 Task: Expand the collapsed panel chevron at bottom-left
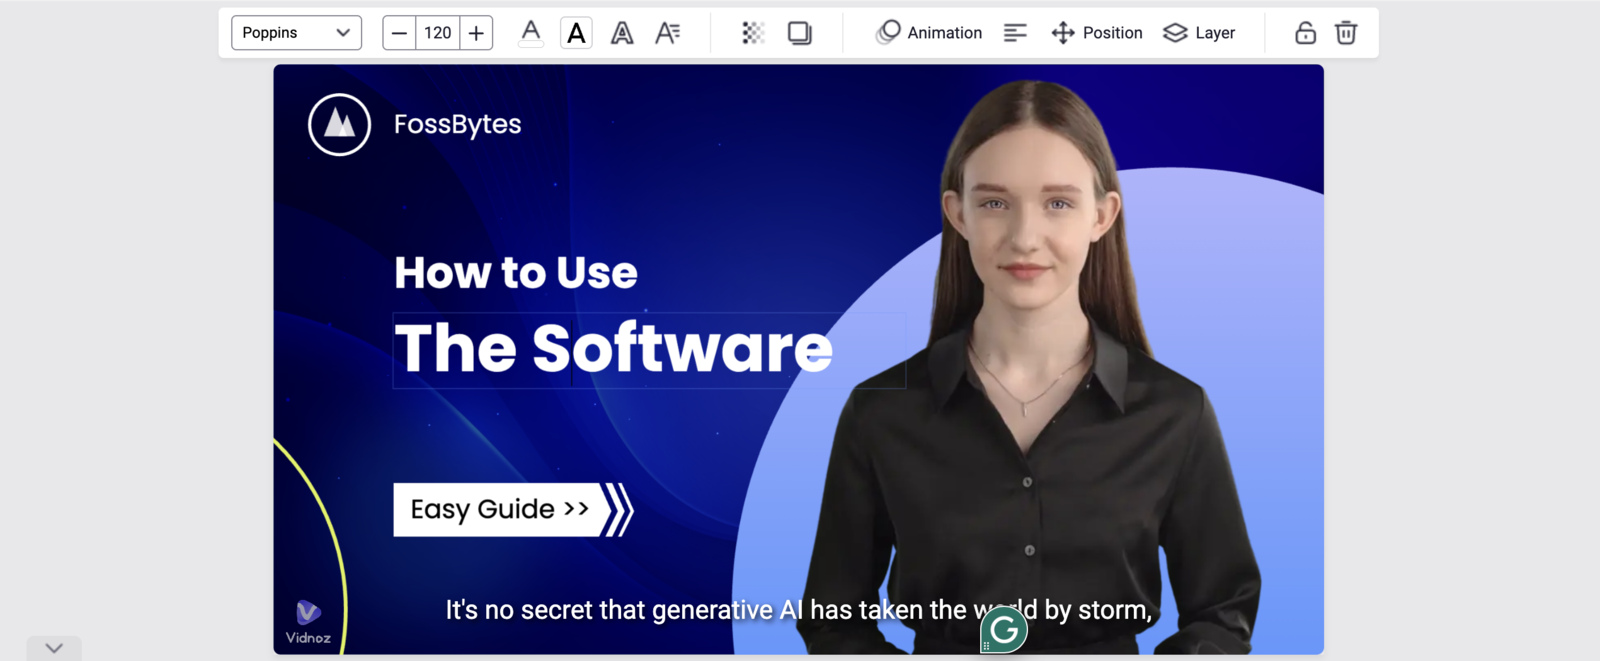[54, 648]
